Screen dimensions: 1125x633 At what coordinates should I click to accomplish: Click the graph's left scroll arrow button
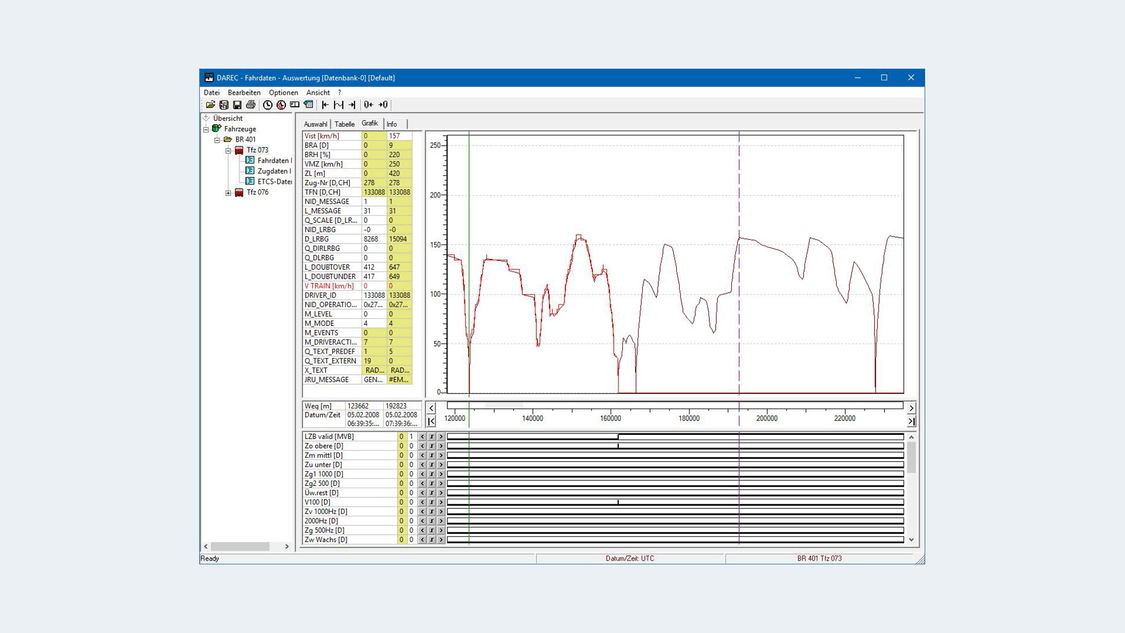click(431, 408)
